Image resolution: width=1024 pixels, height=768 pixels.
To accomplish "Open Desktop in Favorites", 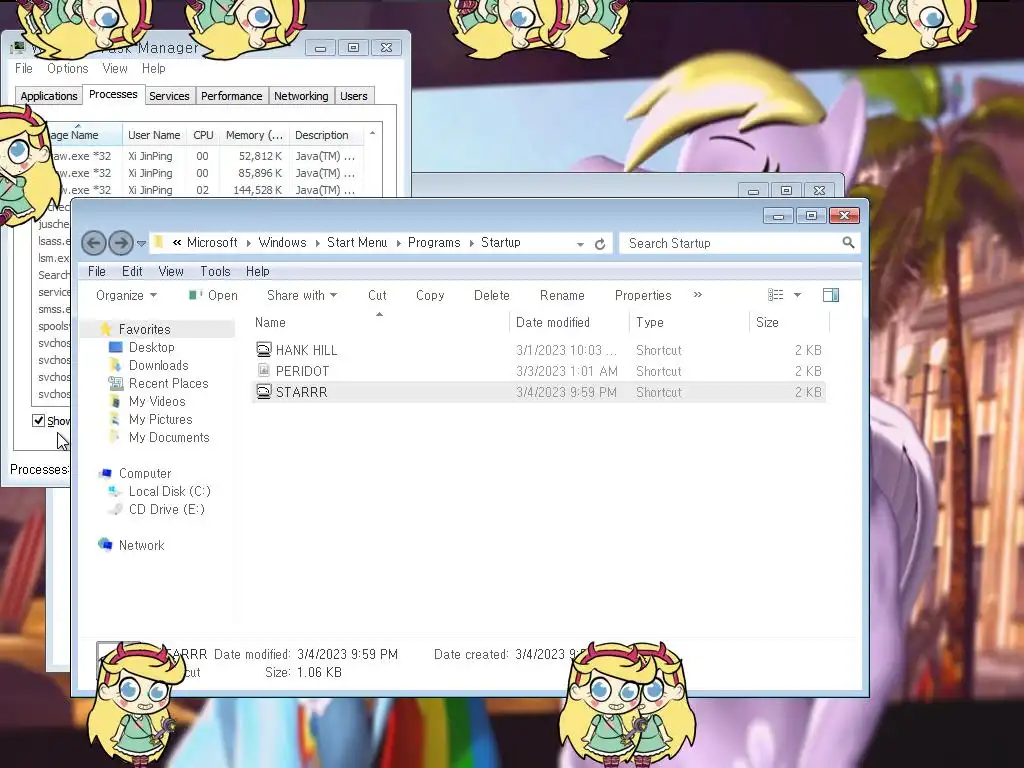I will (x=152, y=347).
